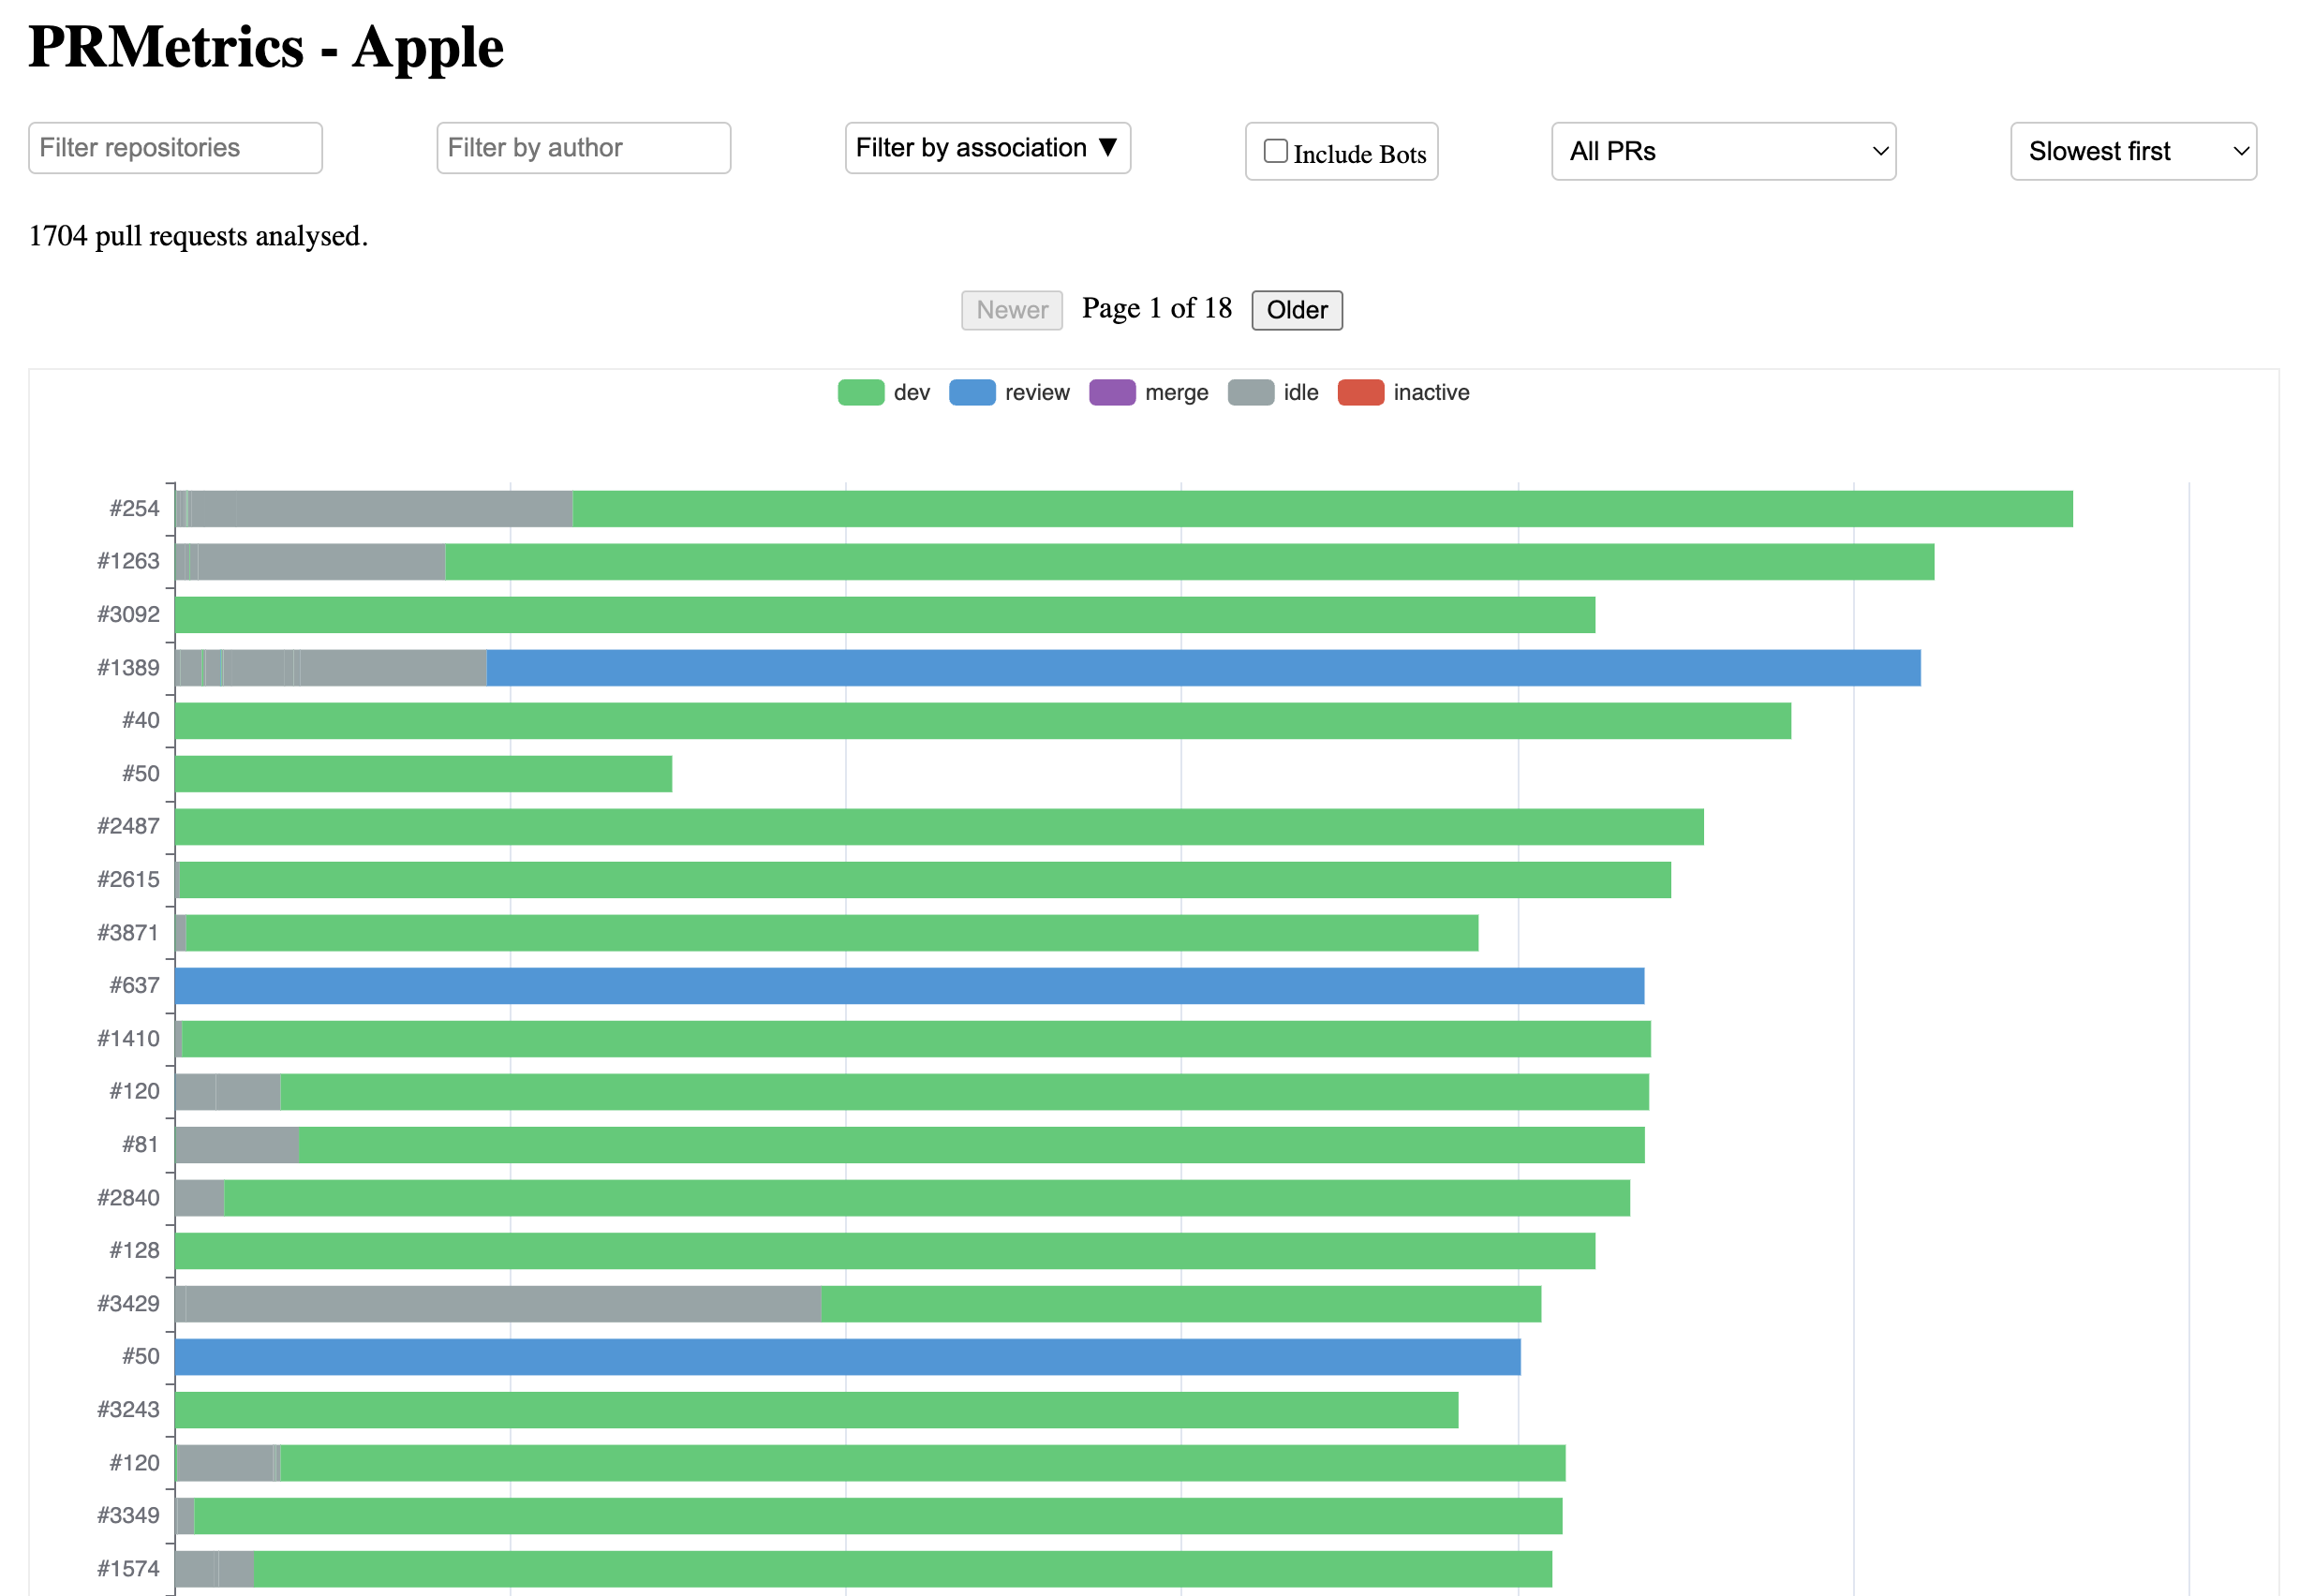Image resolution: width=2314 pixels, height=1596 pixels.
Task: Open the Slowest first sort dropdown
Action: 2132,151
